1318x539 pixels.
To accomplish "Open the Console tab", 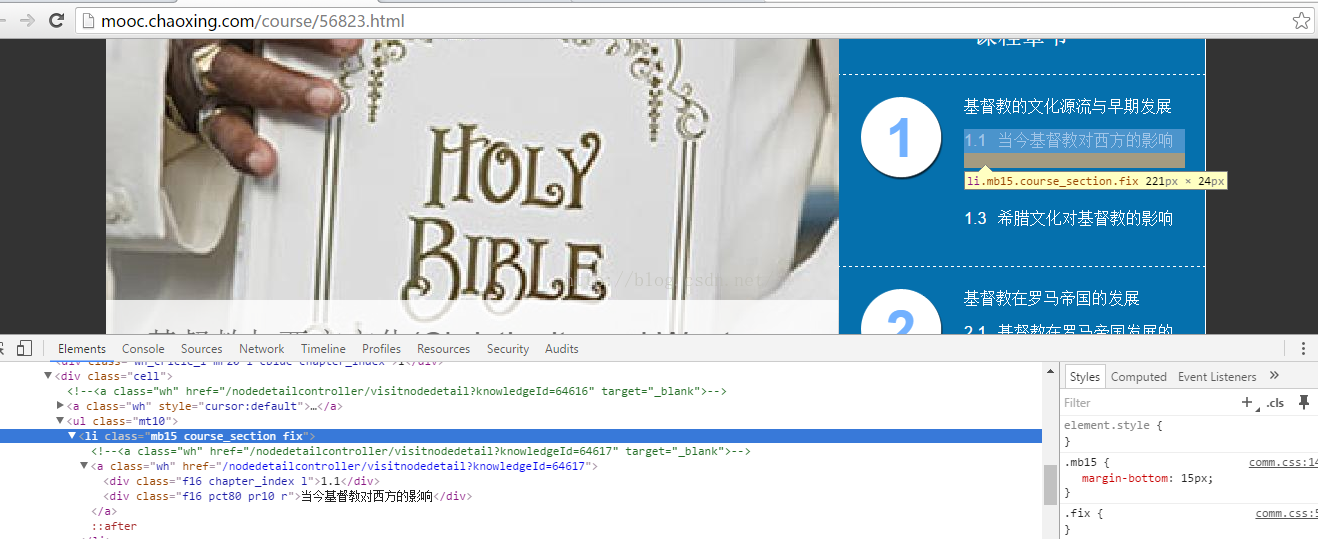I will (x=143, y=349).
